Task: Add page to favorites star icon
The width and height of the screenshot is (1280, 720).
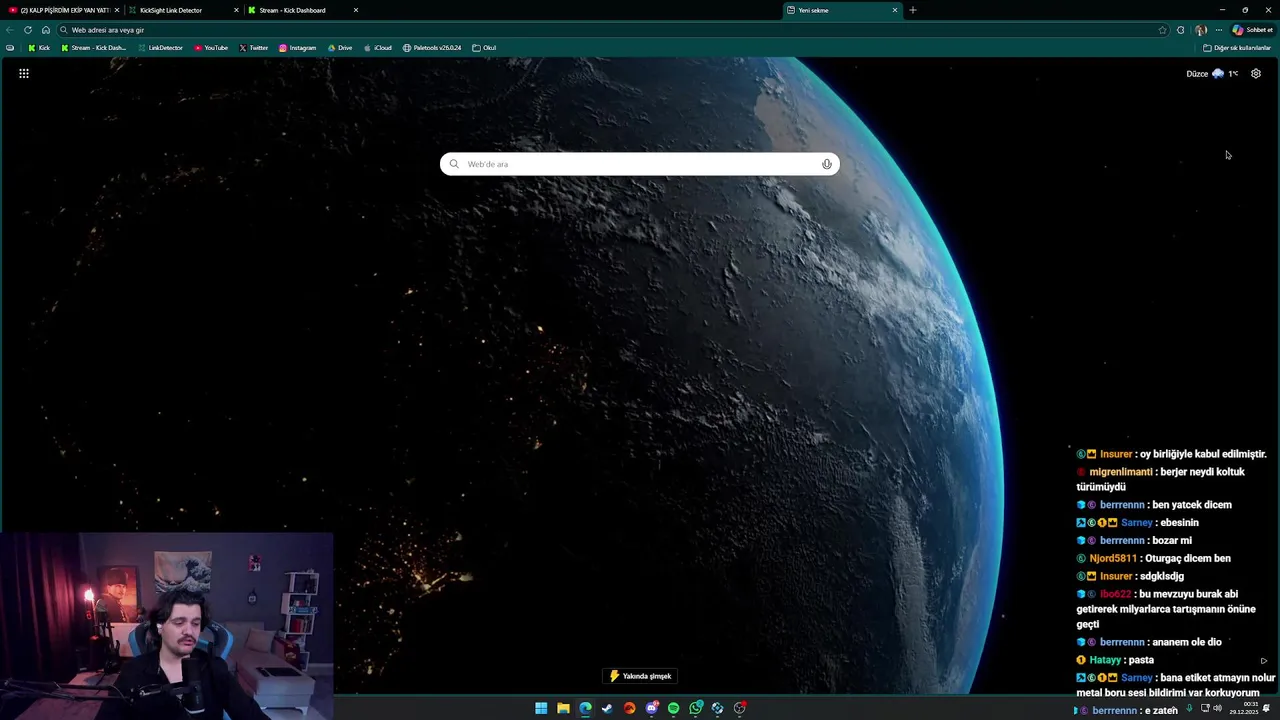Action: (1162, 30)
